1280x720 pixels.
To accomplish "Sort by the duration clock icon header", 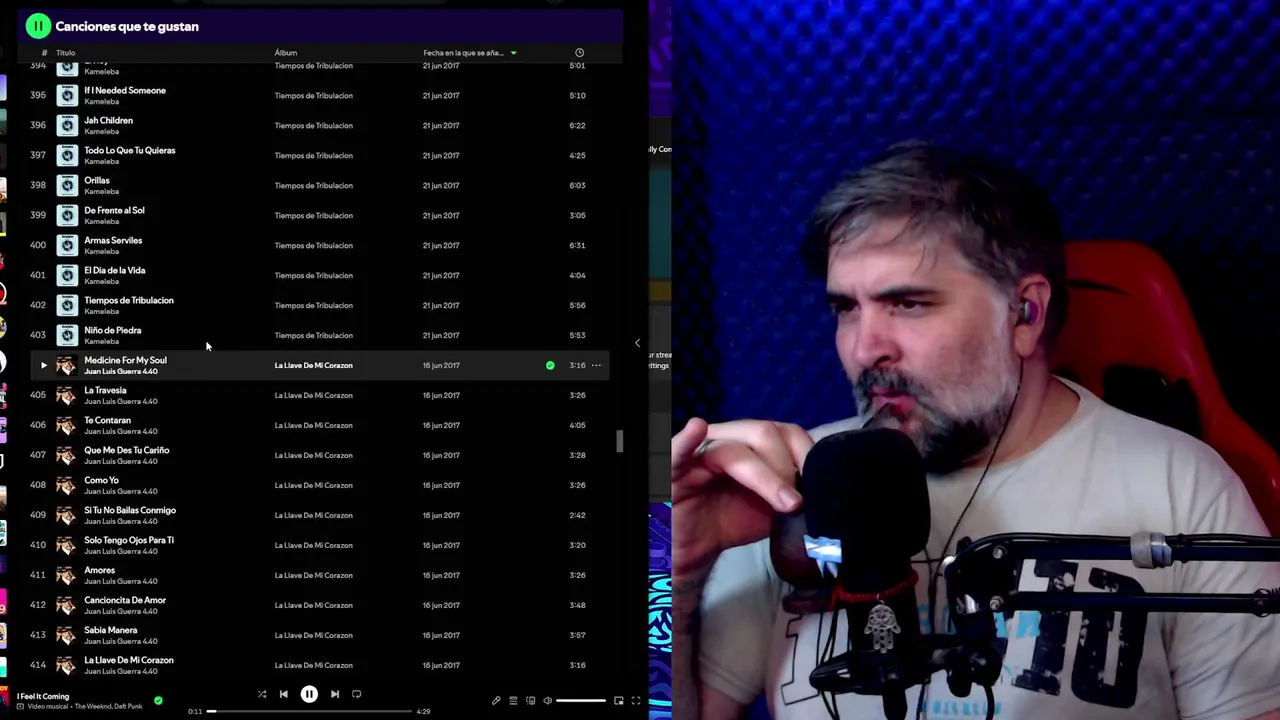I will [x=579, y=52].
